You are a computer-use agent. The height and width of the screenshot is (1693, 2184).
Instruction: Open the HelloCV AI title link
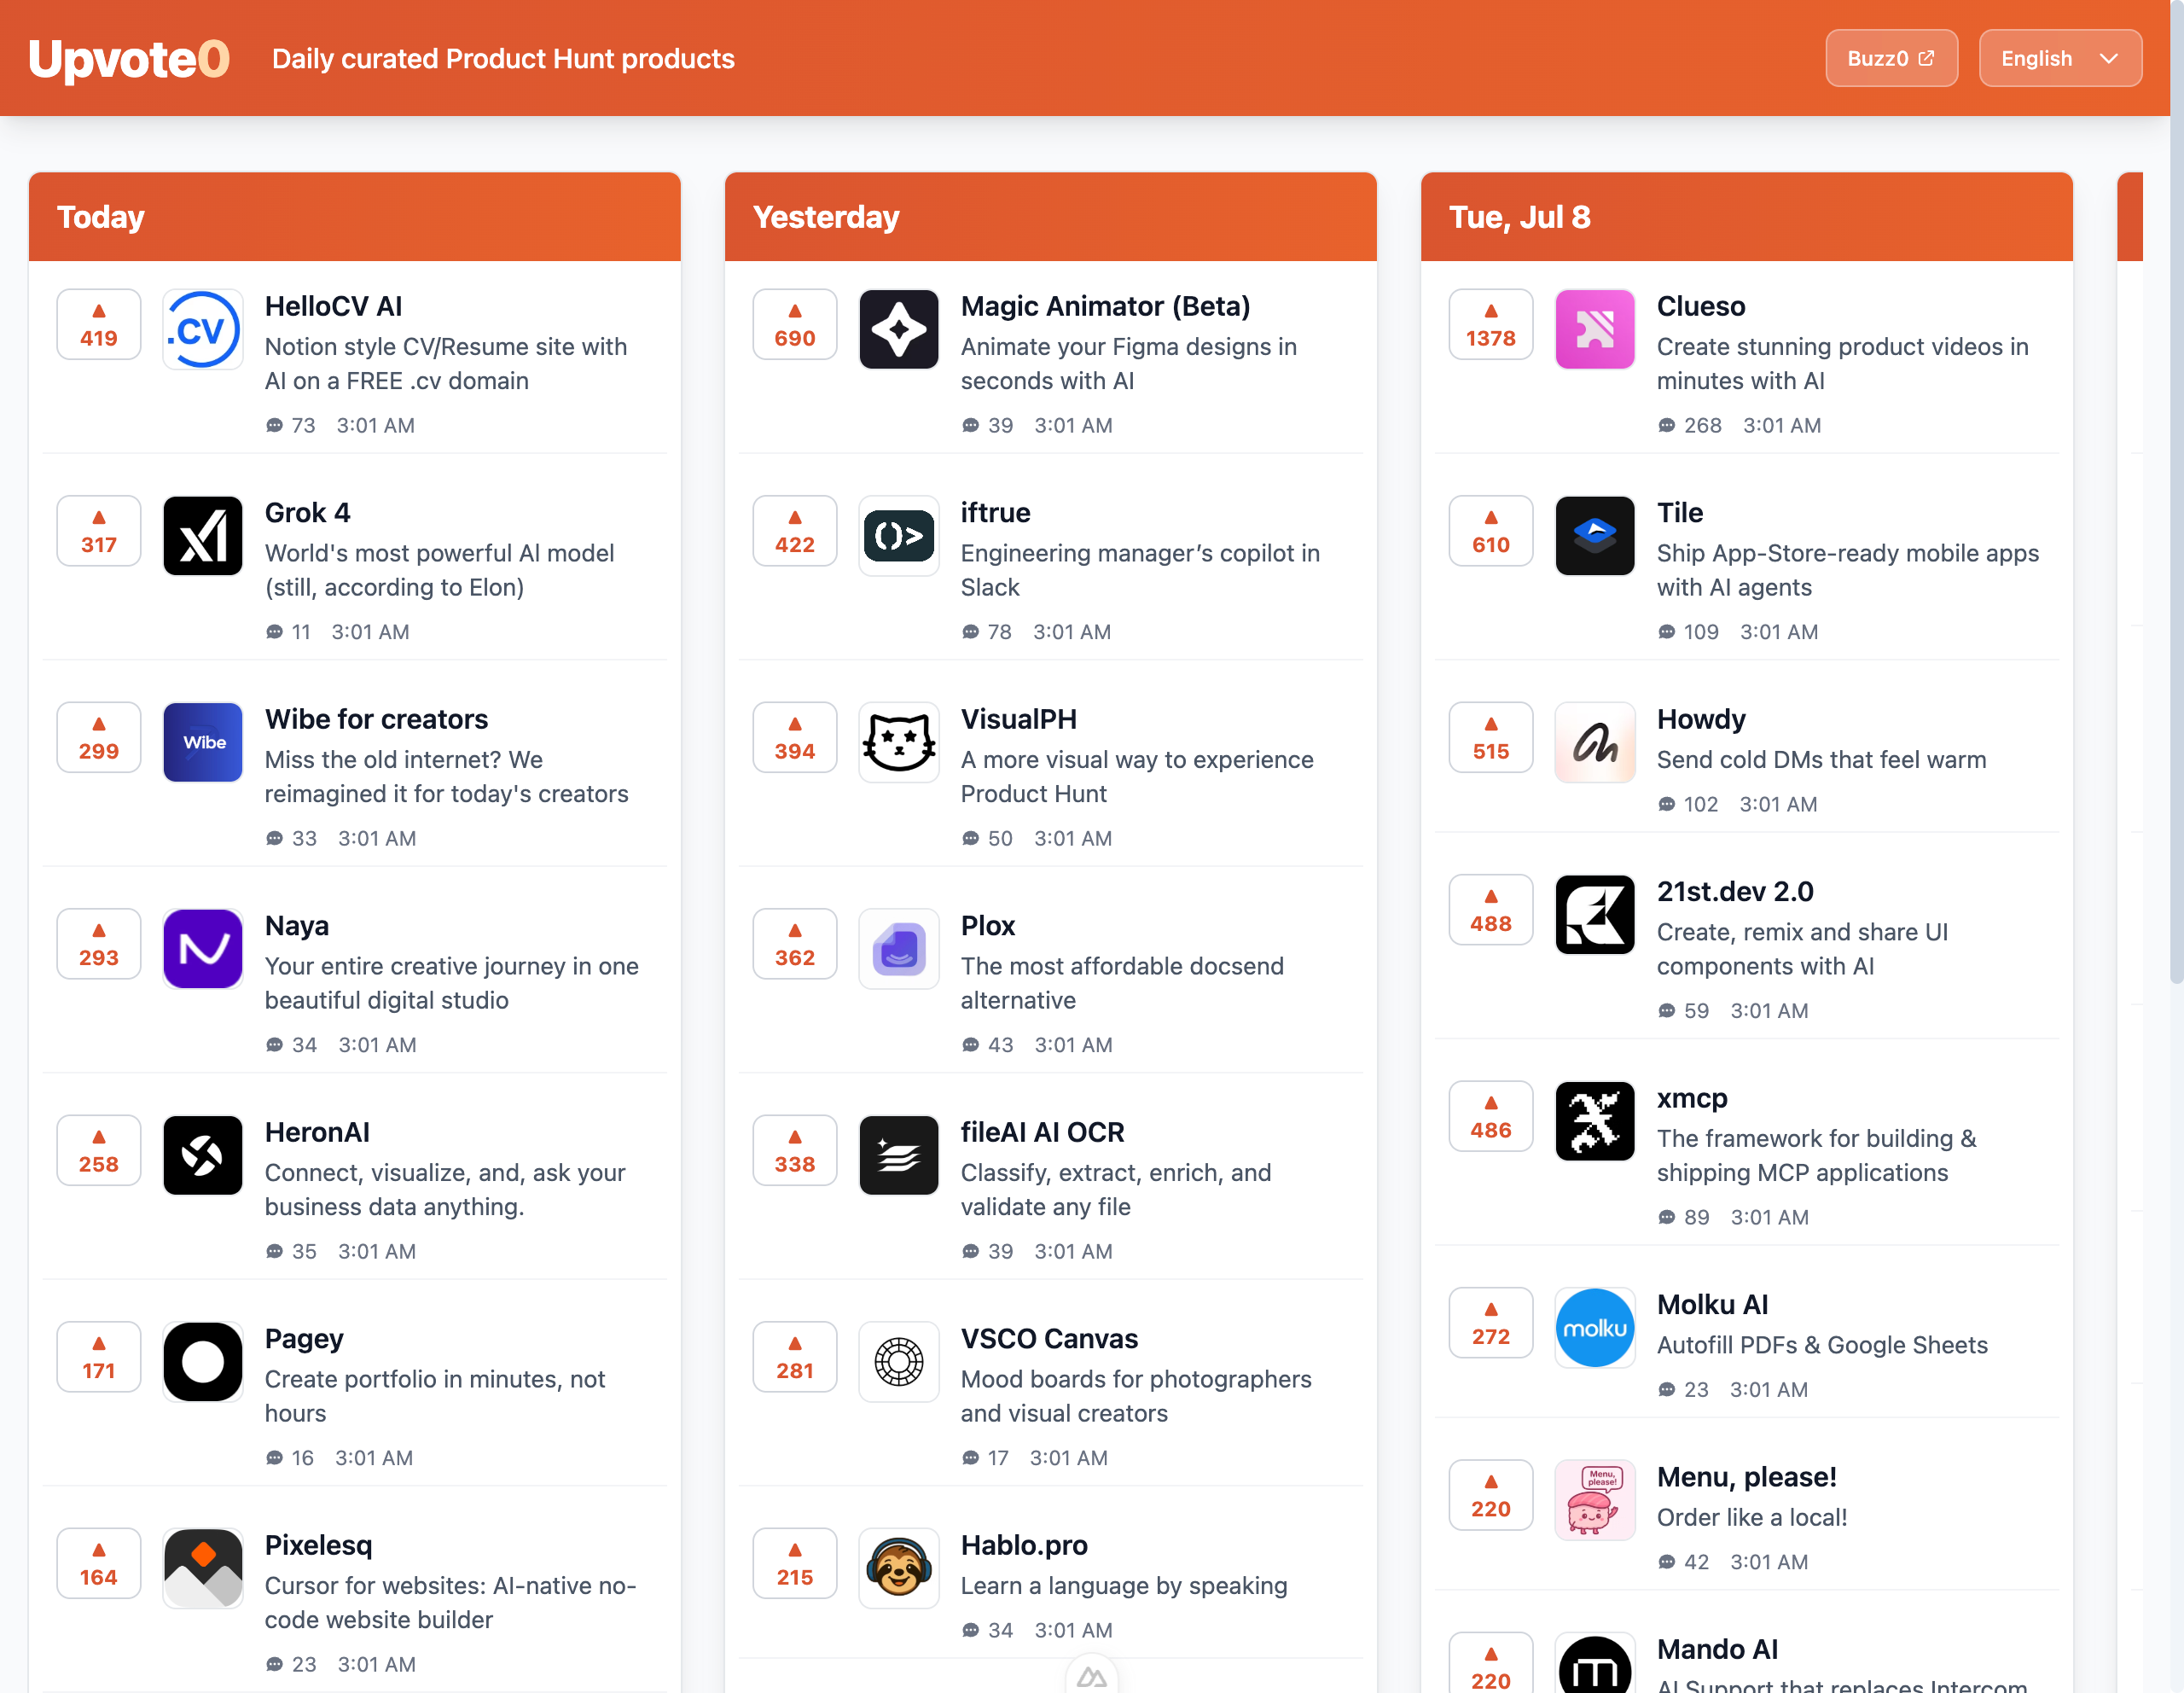coord(333,306)
